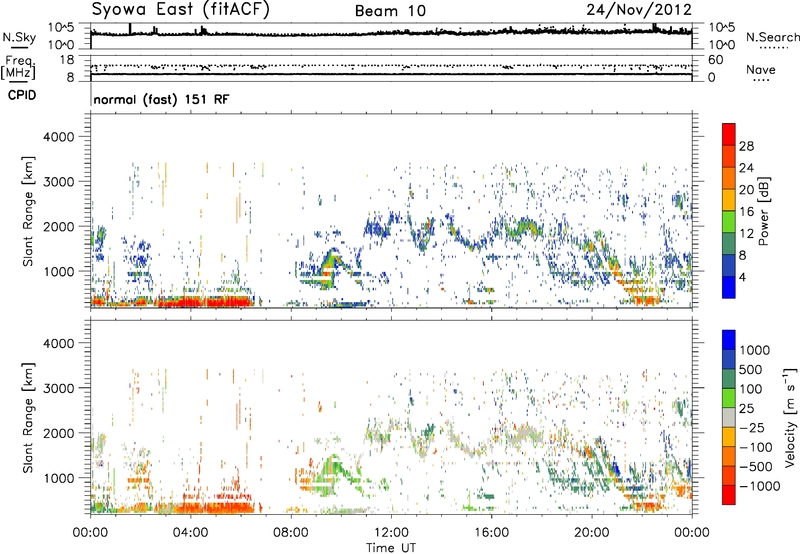
Task: Click the '60' tick on the Nave axis
Action: click(x=715, y=60)
